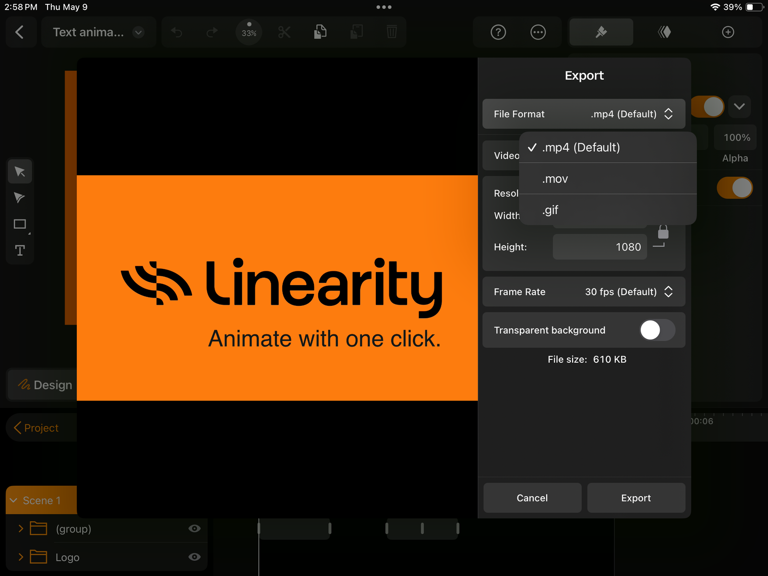Toggle the lower orange switch in the inspector
The height and width of the screenshot is (576, 768).
[x=735, y=188]
